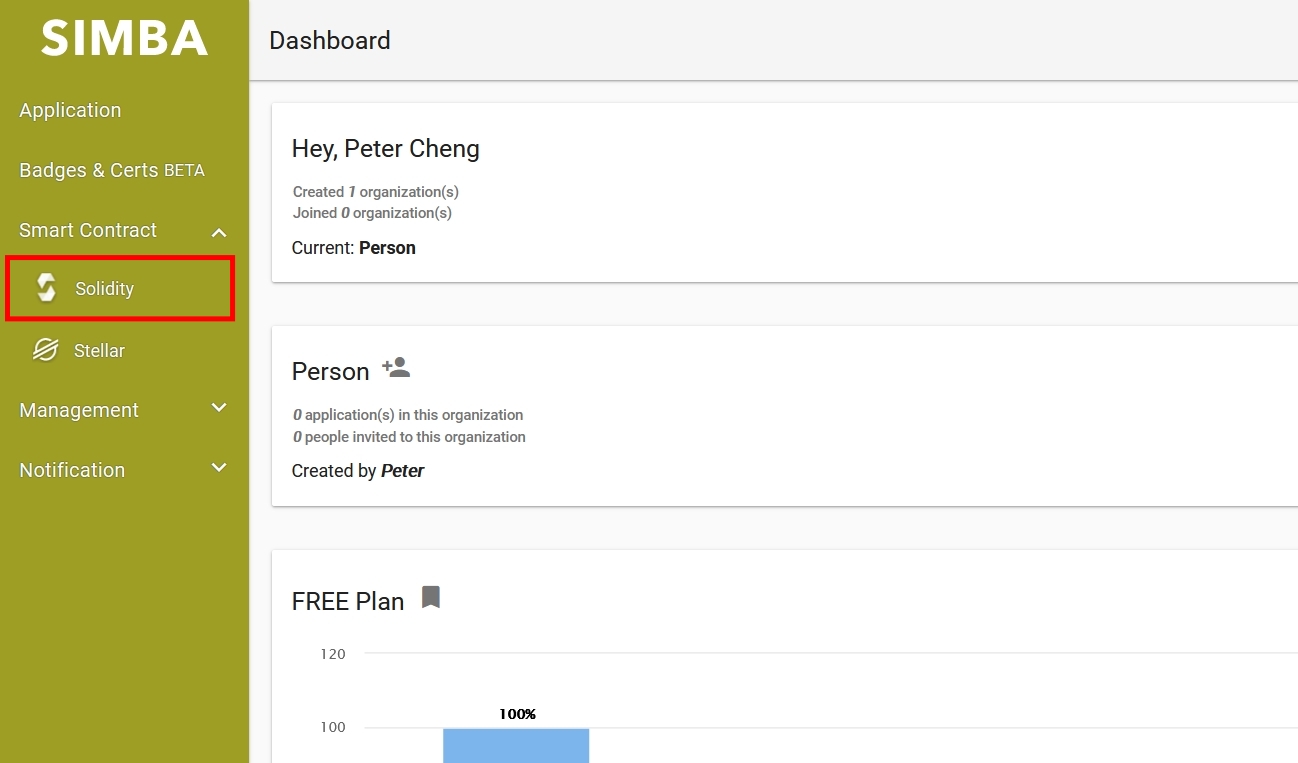This screenshot has height=763, width=1298.
Task: Expand the Management chevron
Action: 219,408
